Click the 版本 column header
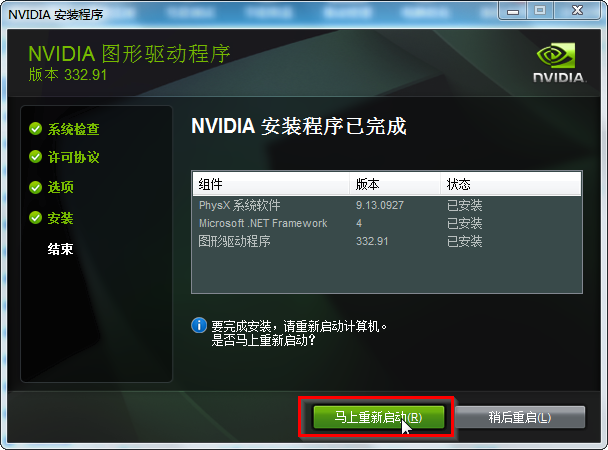Image resolution: width=608 pixels, height=450 pixels. (x=395, y=184)
